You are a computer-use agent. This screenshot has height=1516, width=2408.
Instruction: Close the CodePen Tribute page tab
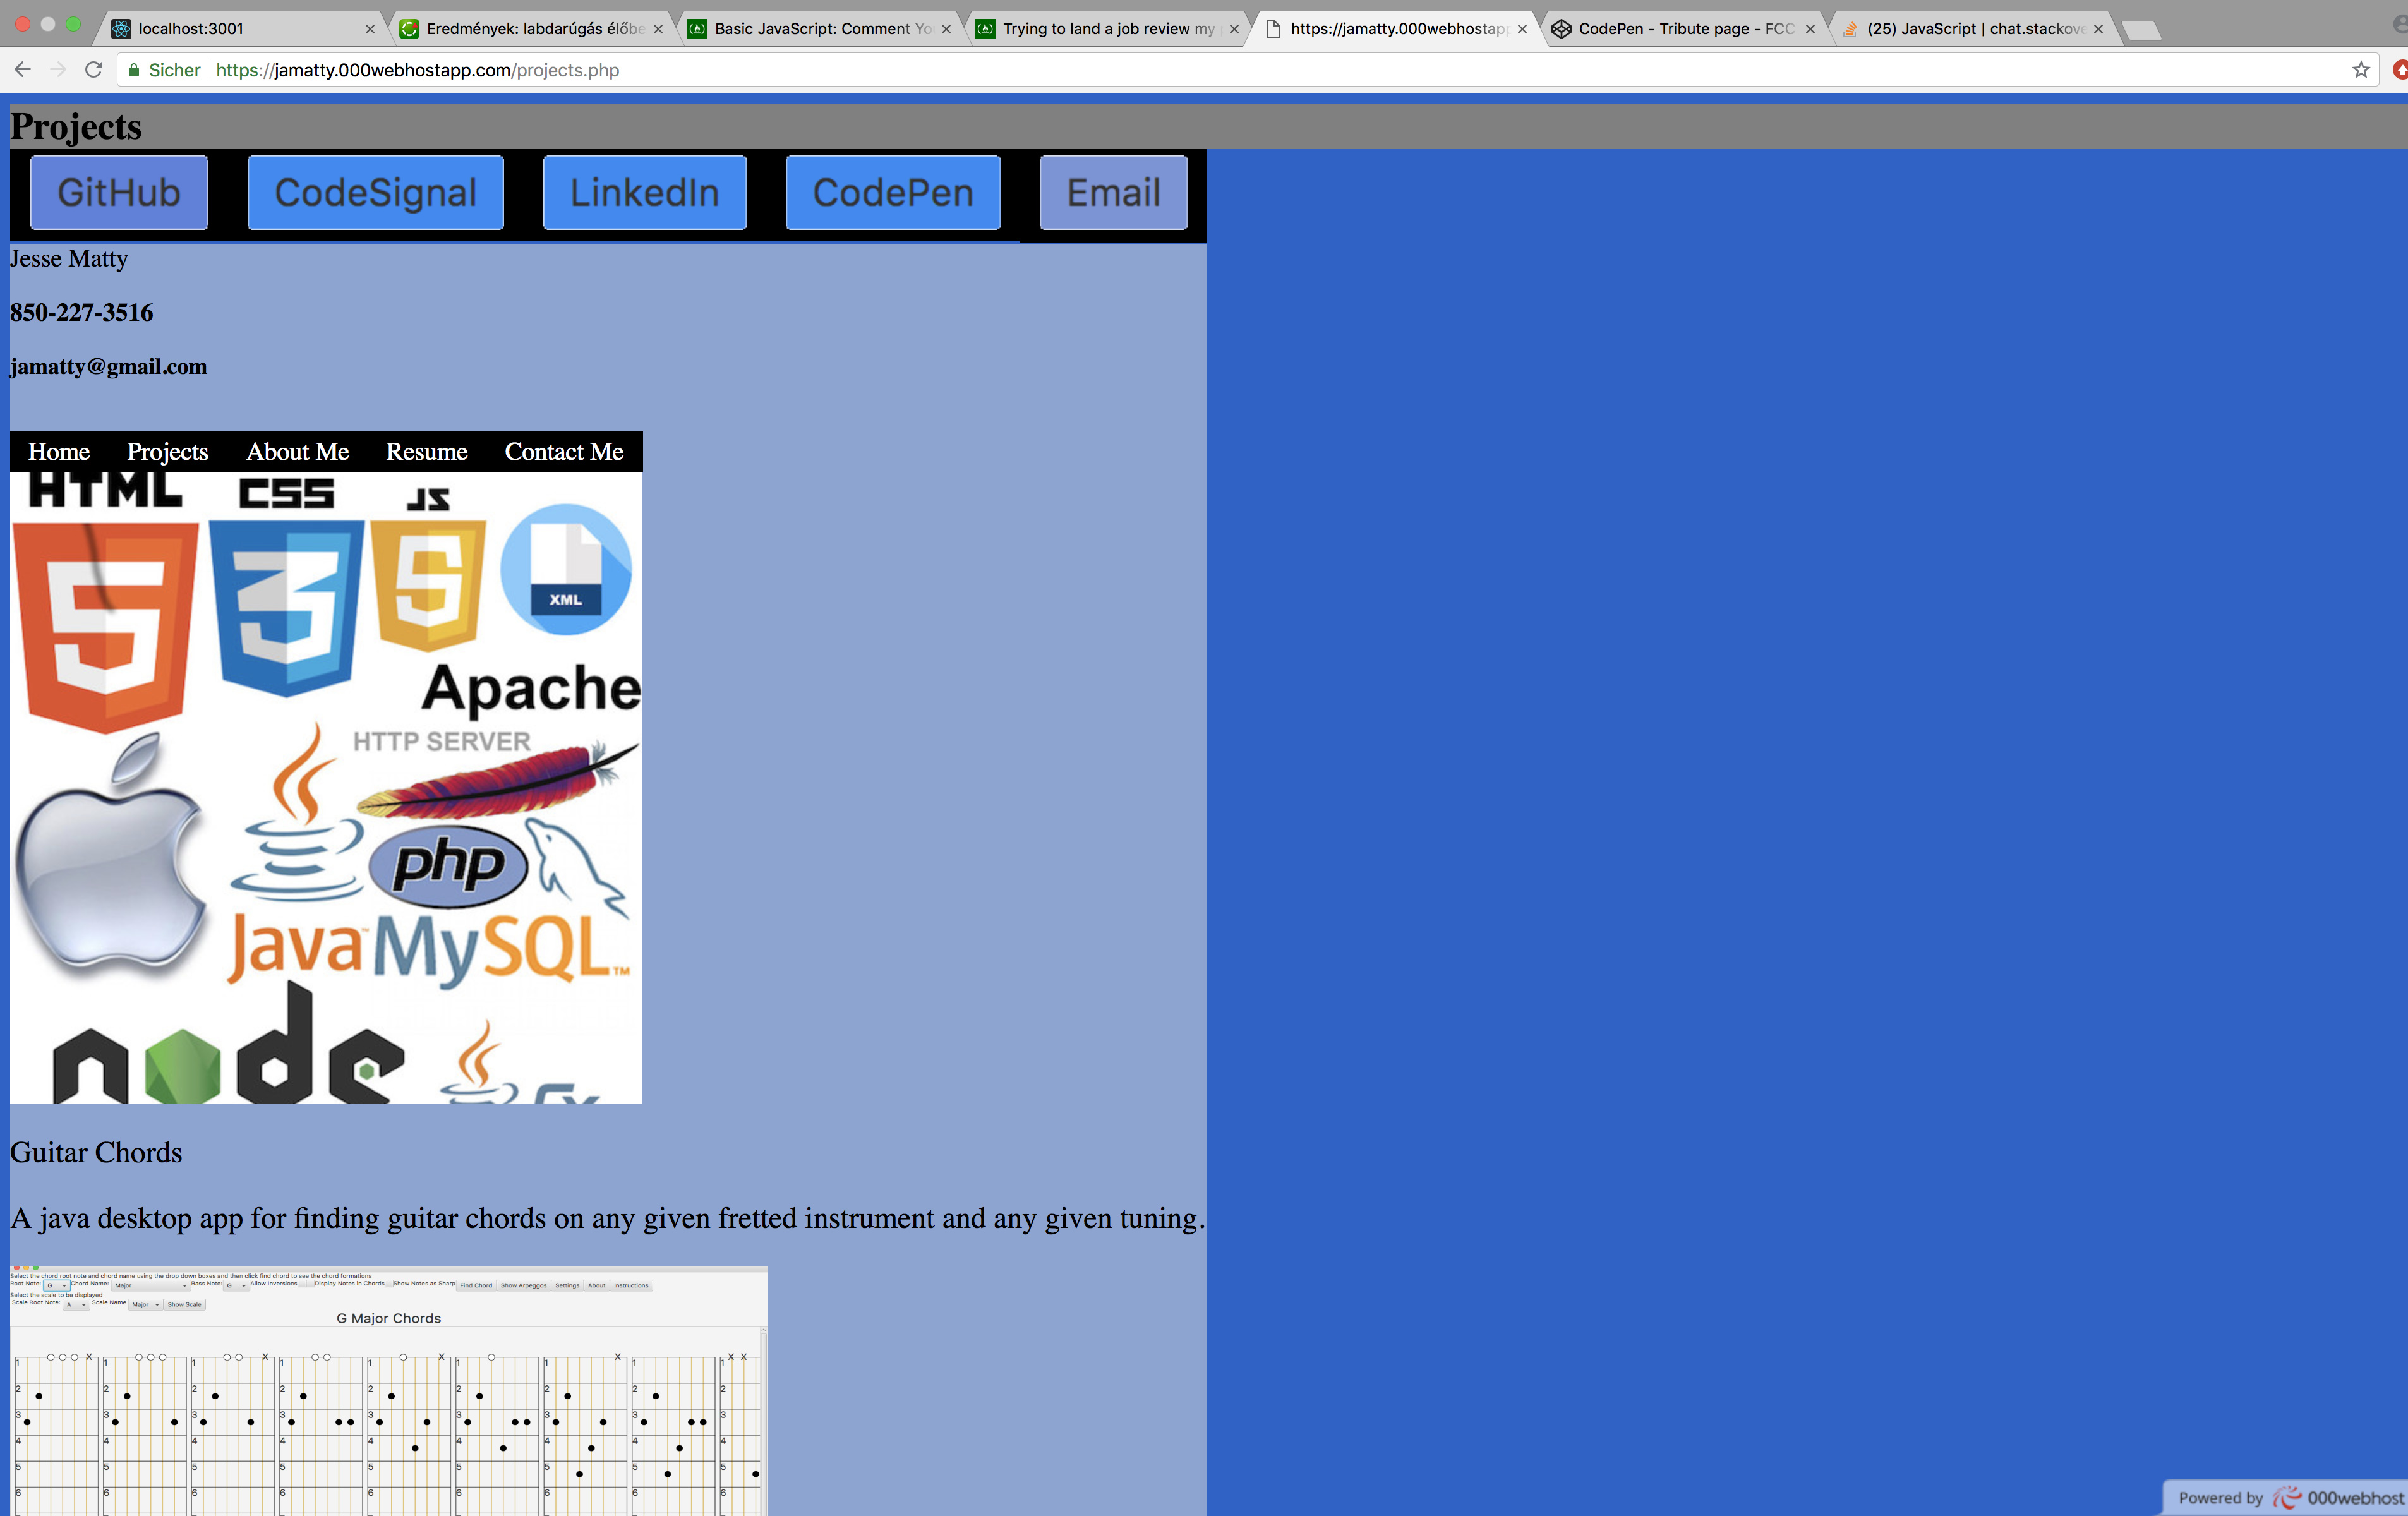[1810, 29]
